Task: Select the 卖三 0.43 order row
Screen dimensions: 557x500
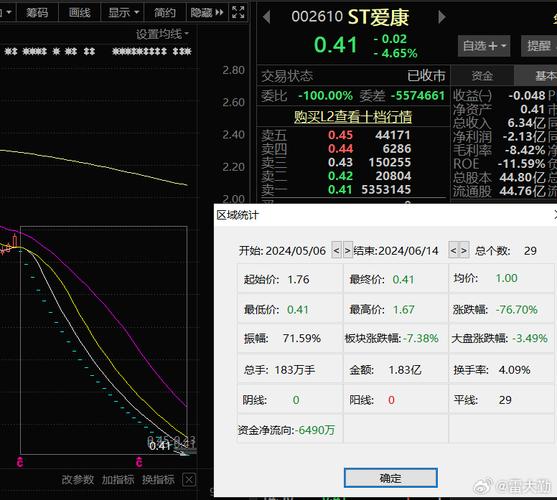Action: click(336, 162)
